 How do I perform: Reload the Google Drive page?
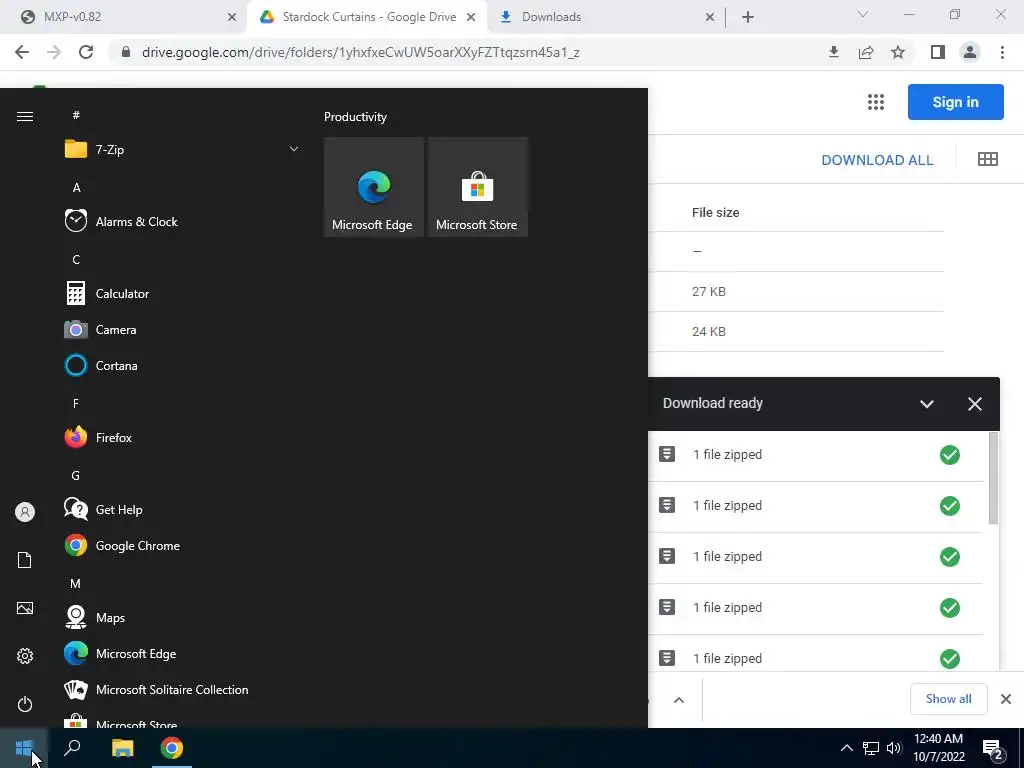(x=86, y=52)
